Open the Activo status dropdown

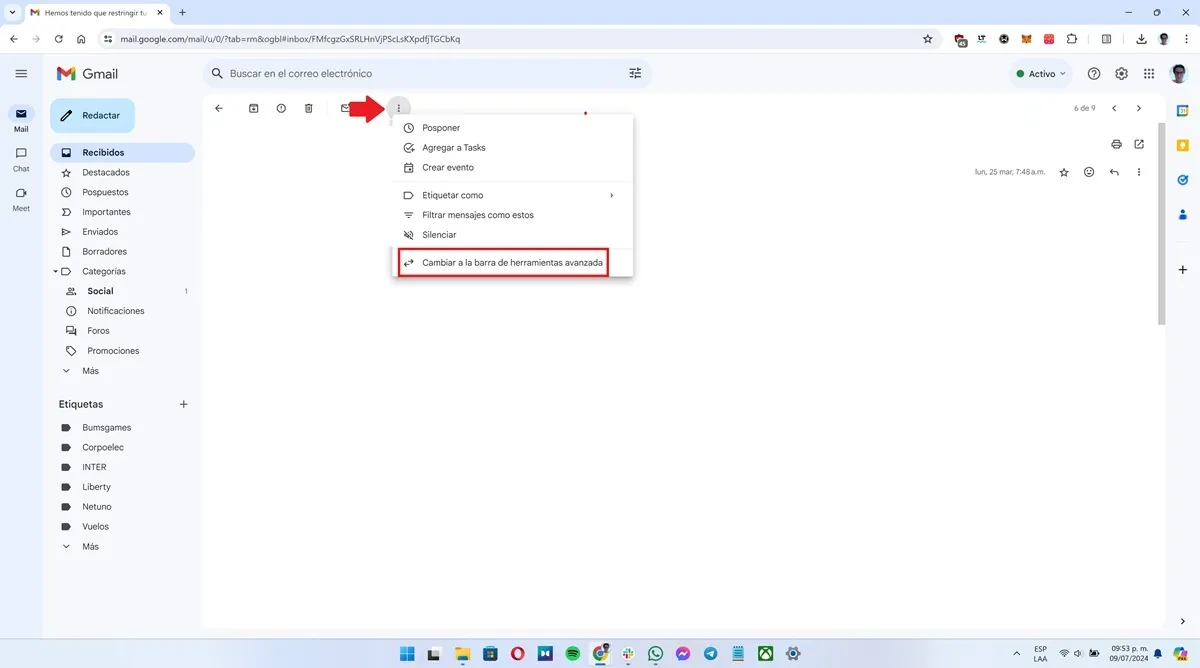pyautogui.click(x=1040, y=72)
